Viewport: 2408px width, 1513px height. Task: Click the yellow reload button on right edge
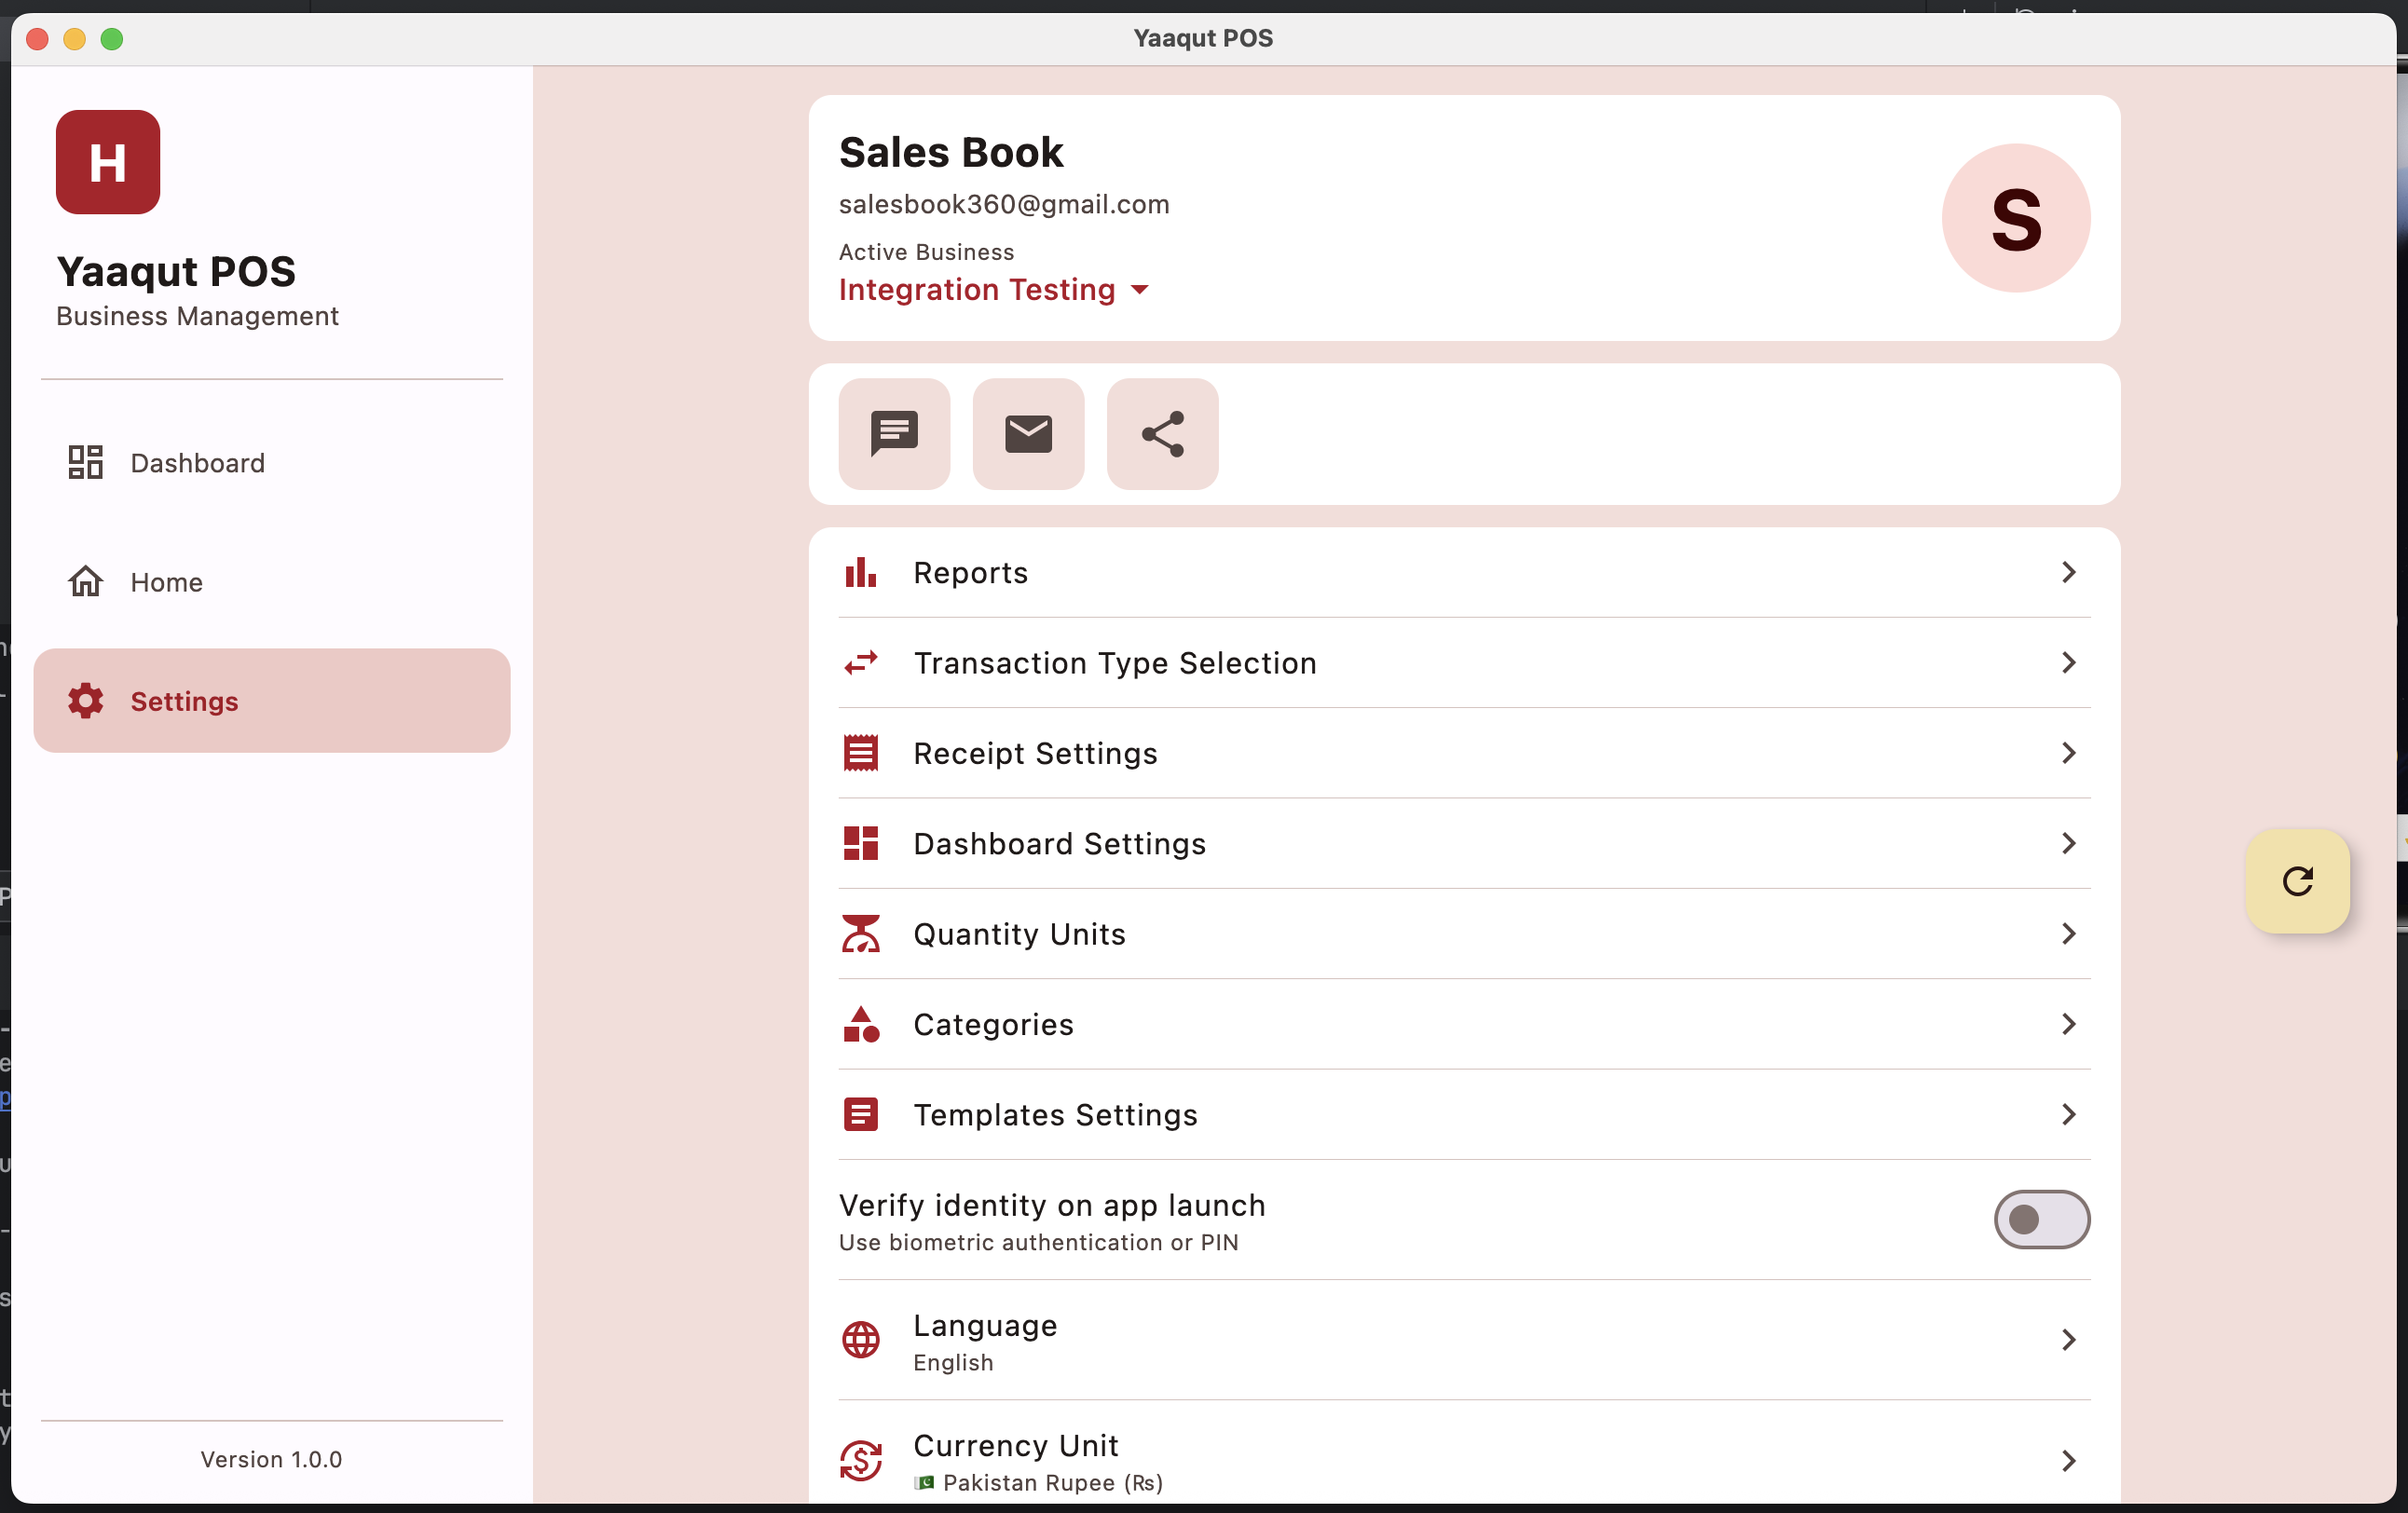pyautogui.click(x=2298, y=881)
